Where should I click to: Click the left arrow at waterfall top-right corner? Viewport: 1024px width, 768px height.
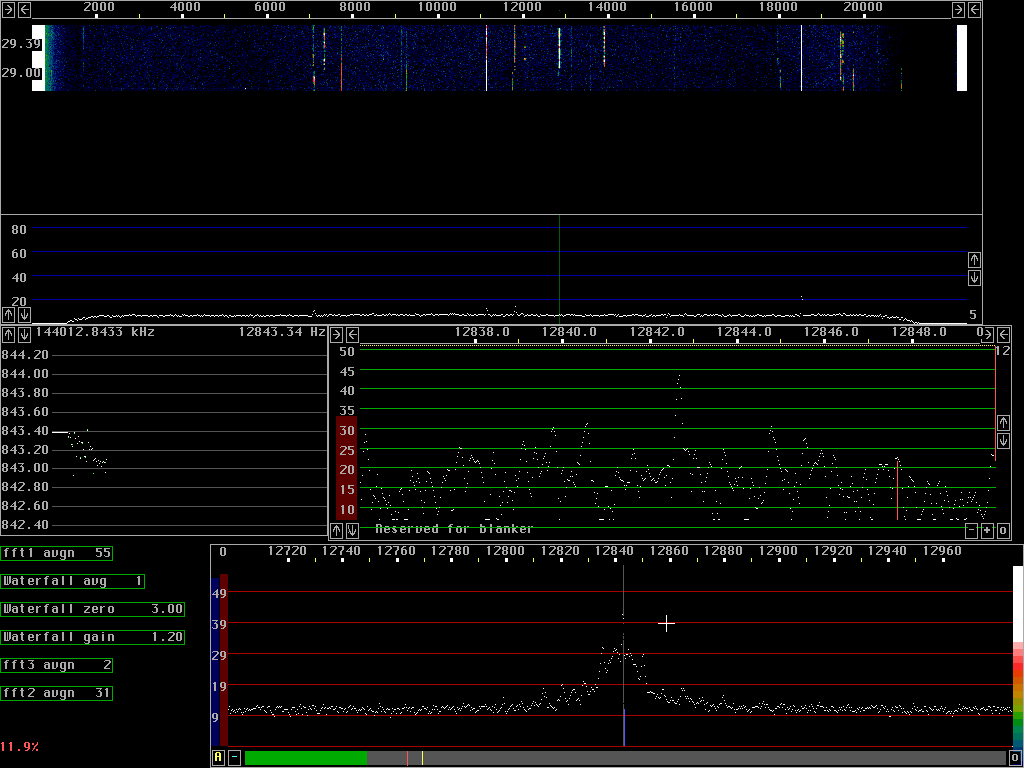click(974, 9)
